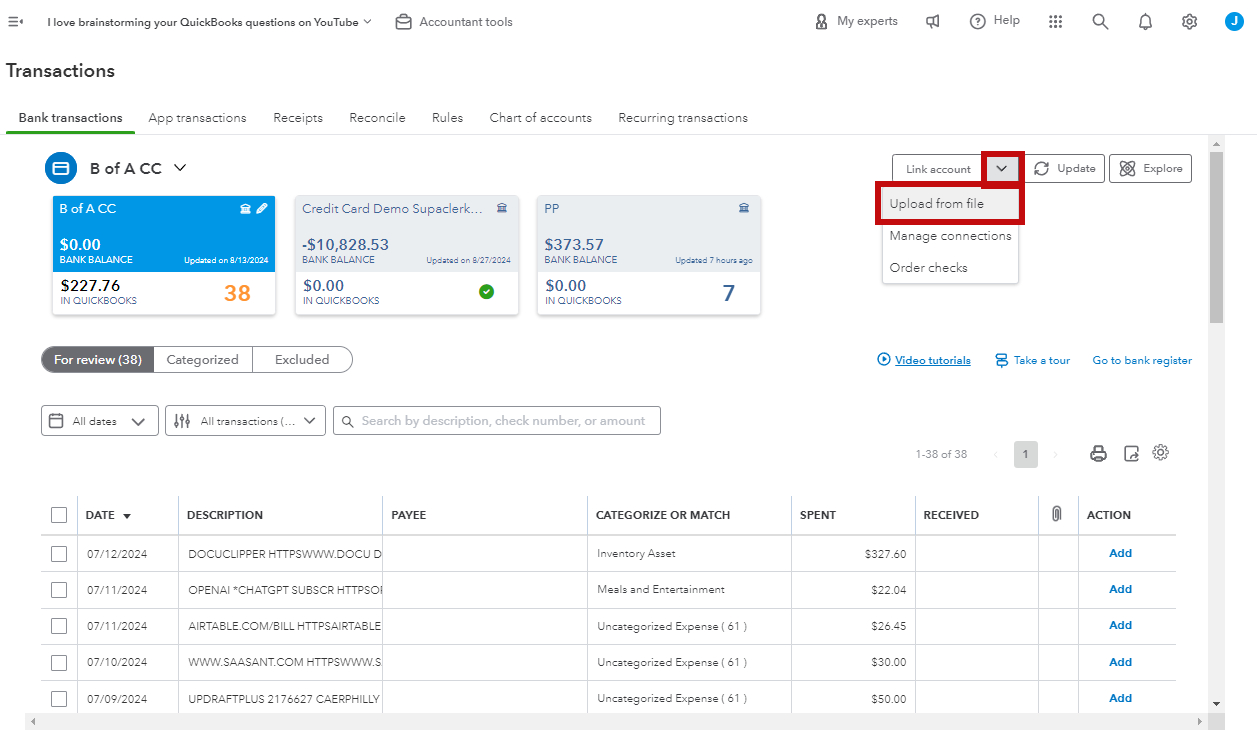Click the vertical scrollbar on the right
This screenshot has width=1257, height=730.
point(1216,238)
